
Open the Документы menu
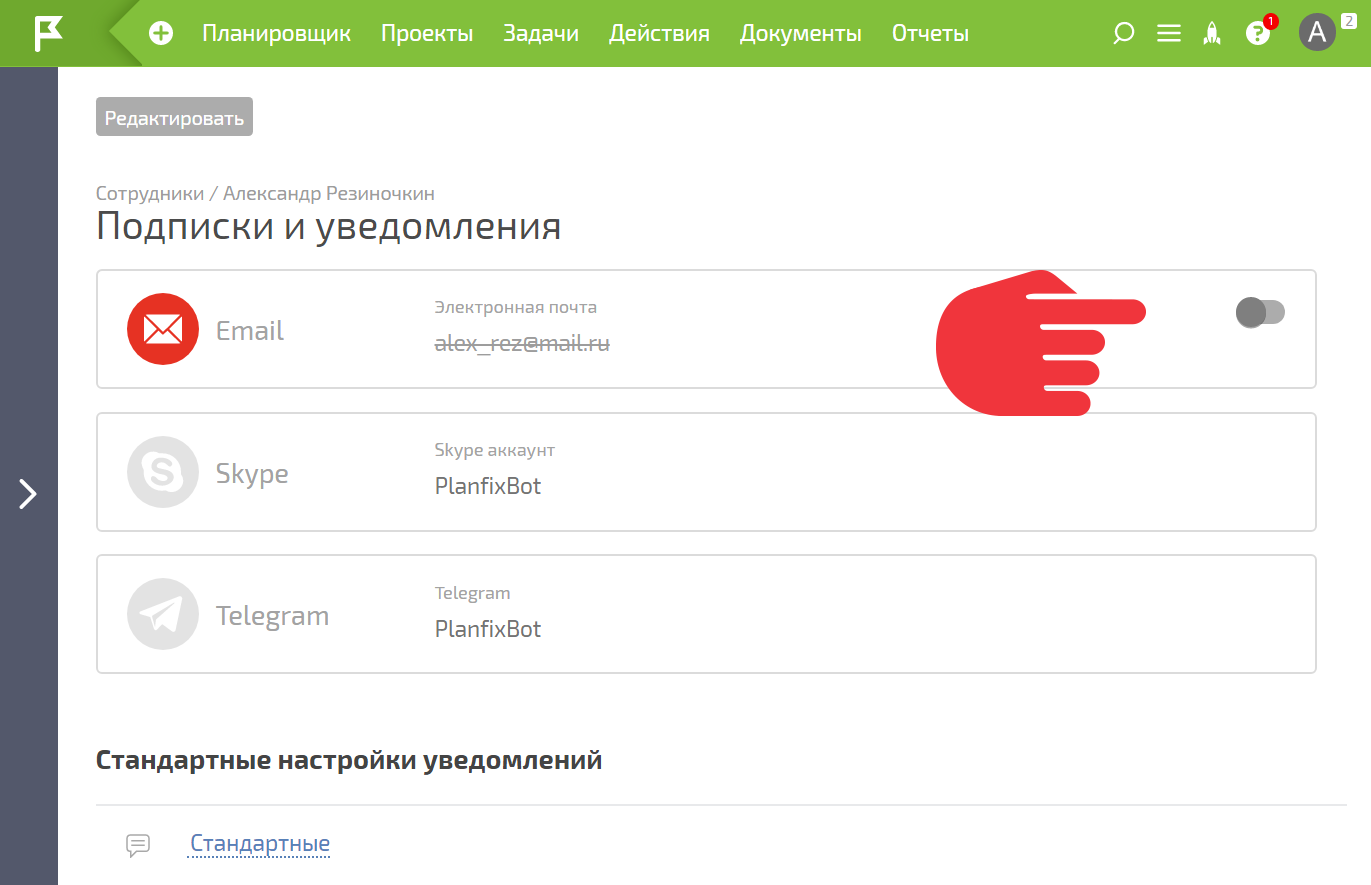click(801, 33)
